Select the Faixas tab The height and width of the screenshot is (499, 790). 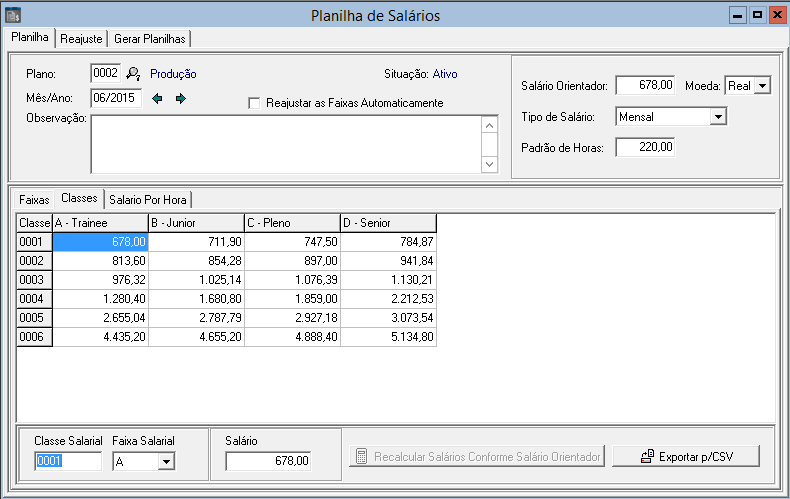pos(34,200)
